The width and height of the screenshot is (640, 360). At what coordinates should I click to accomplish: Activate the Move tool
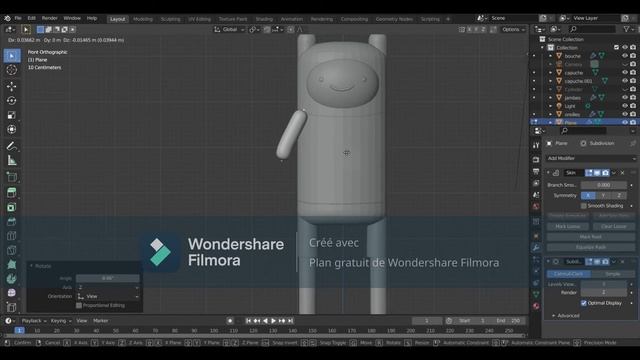11,86
